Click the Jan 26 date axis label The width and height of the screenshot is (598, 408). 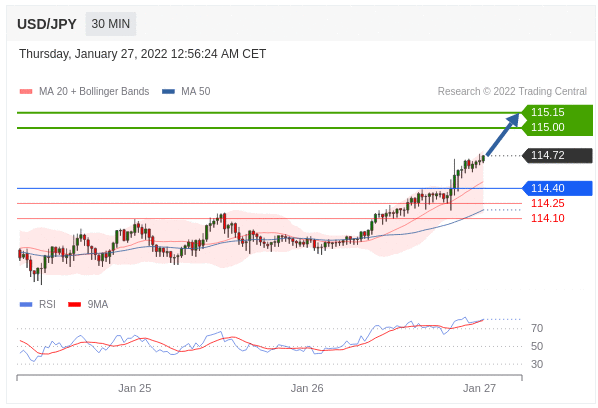(x=307, y=388)
